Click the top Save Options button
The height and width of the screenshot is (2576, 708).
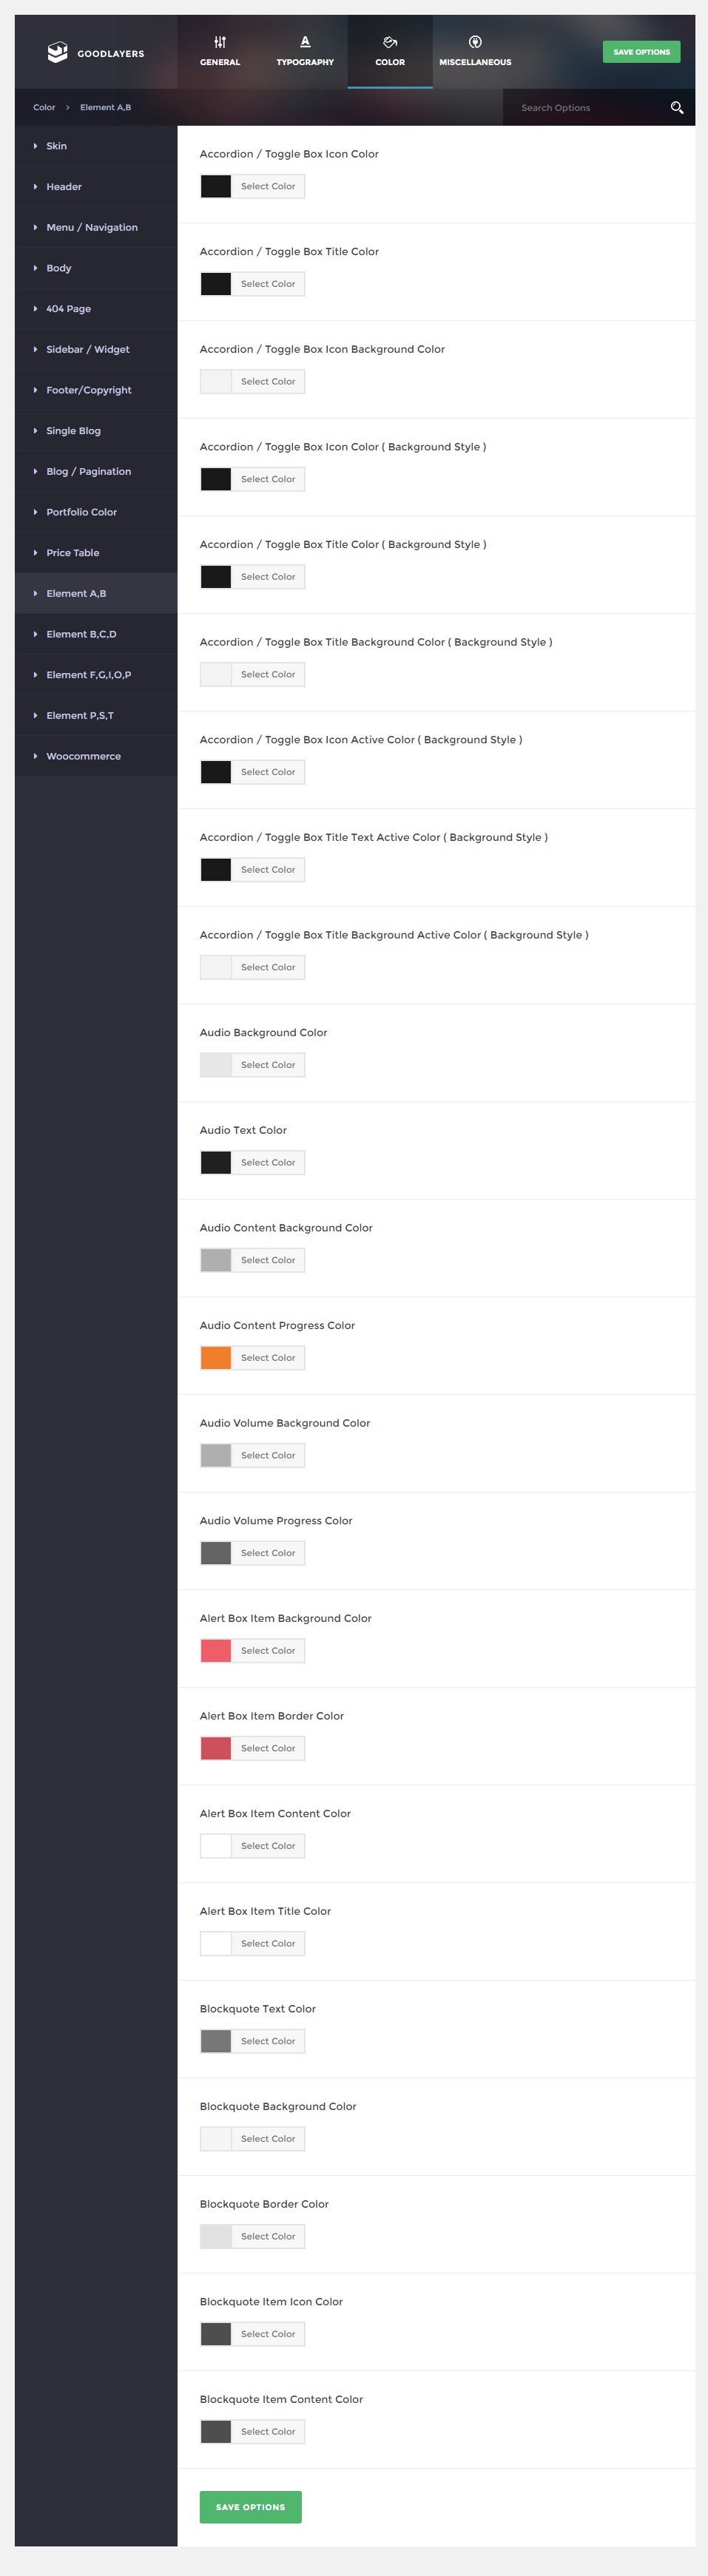(641, 52)
